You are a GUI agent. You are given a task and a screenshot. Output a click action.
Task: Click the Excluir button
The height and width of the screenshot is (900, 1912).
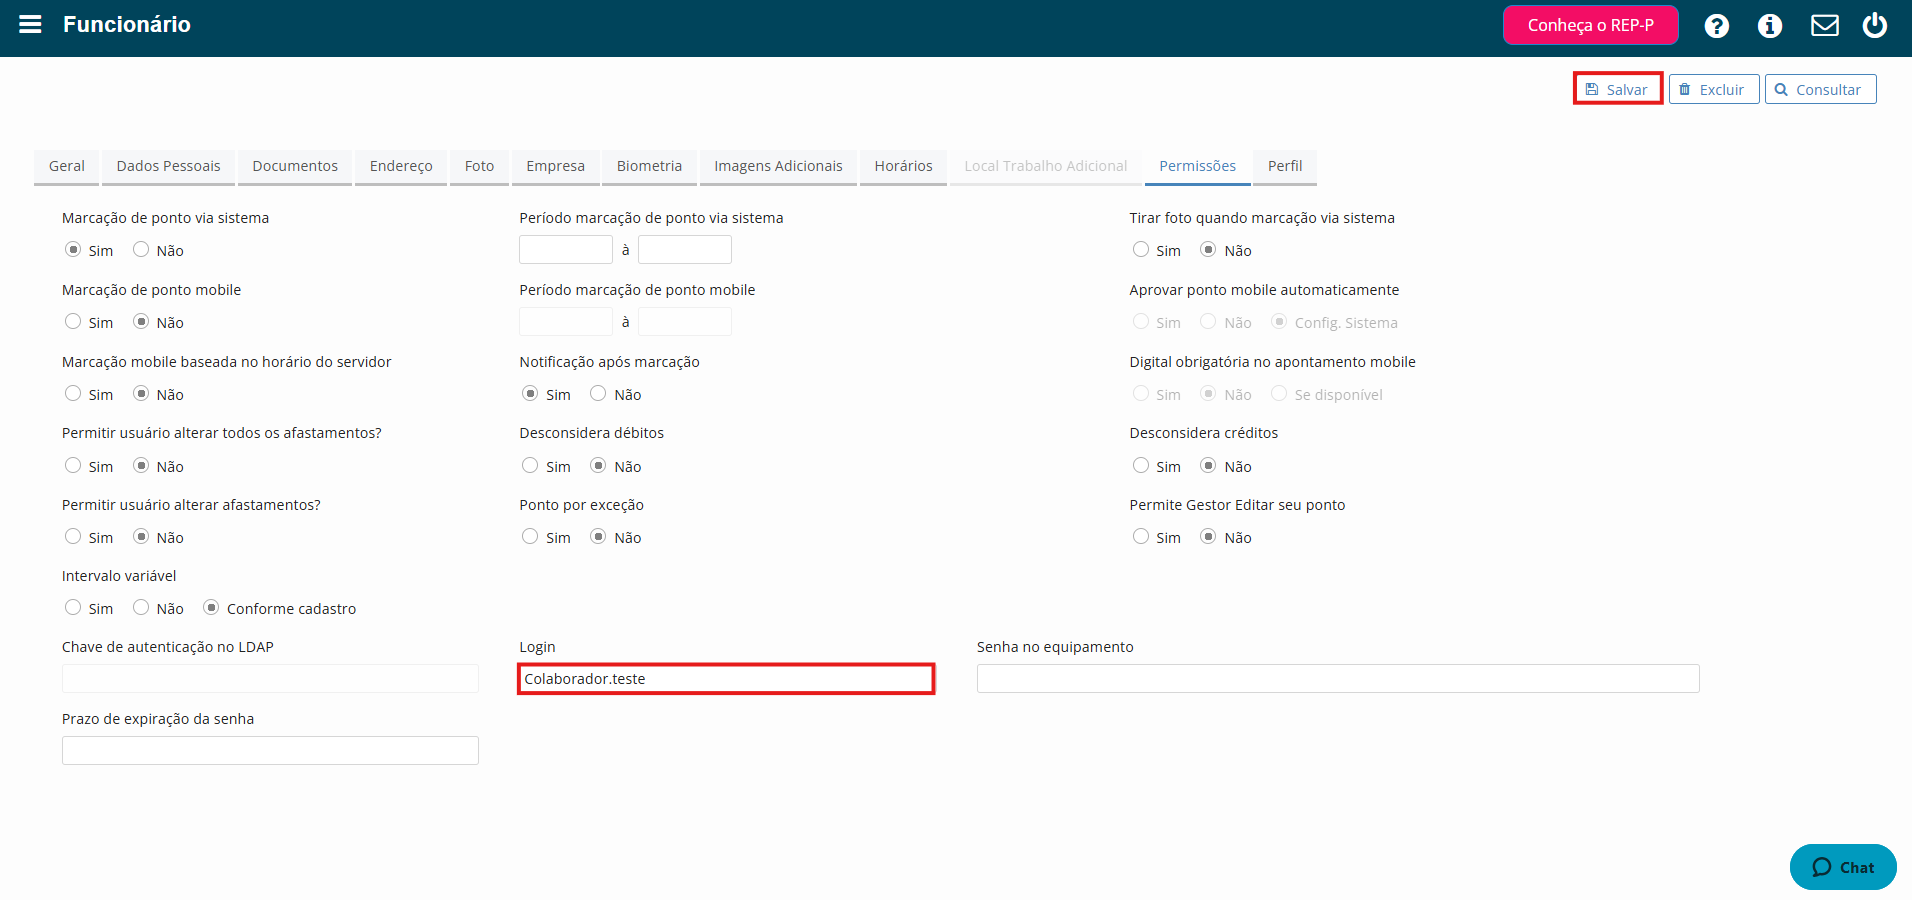(x=1713, y=89)
